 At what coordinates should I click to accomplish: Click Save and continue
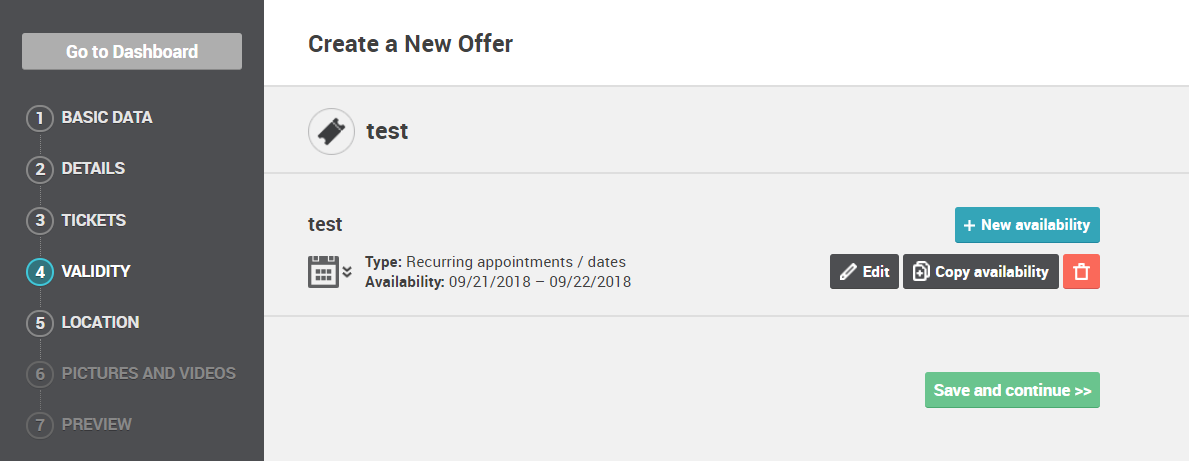[x=1012, y=390]
